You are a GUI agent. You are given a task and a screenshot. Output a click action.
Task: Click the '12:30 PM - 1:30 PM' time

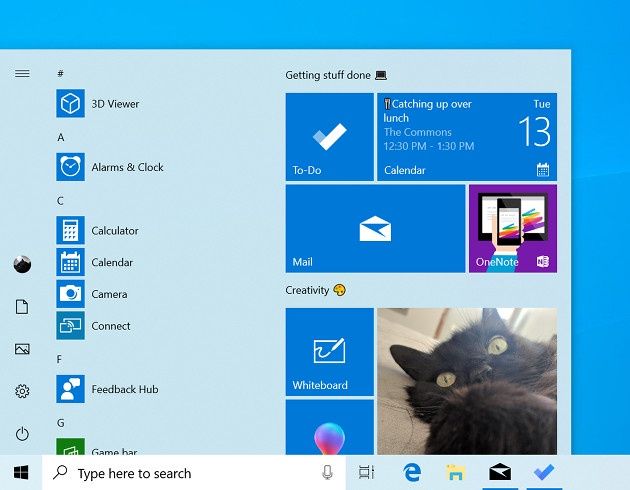[429, 146]
